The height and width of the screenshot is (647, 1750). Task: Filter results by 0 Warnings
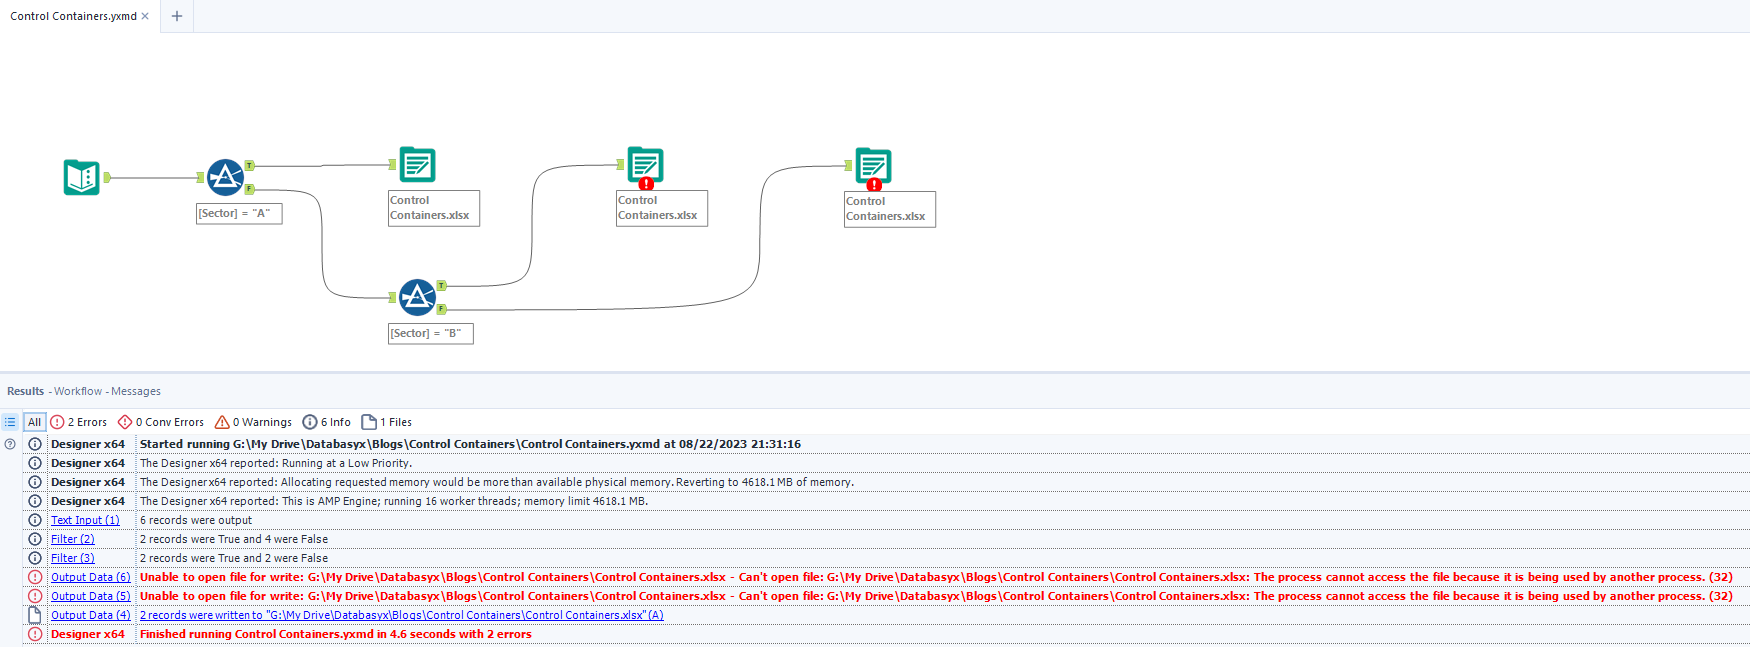click(254, 422)
